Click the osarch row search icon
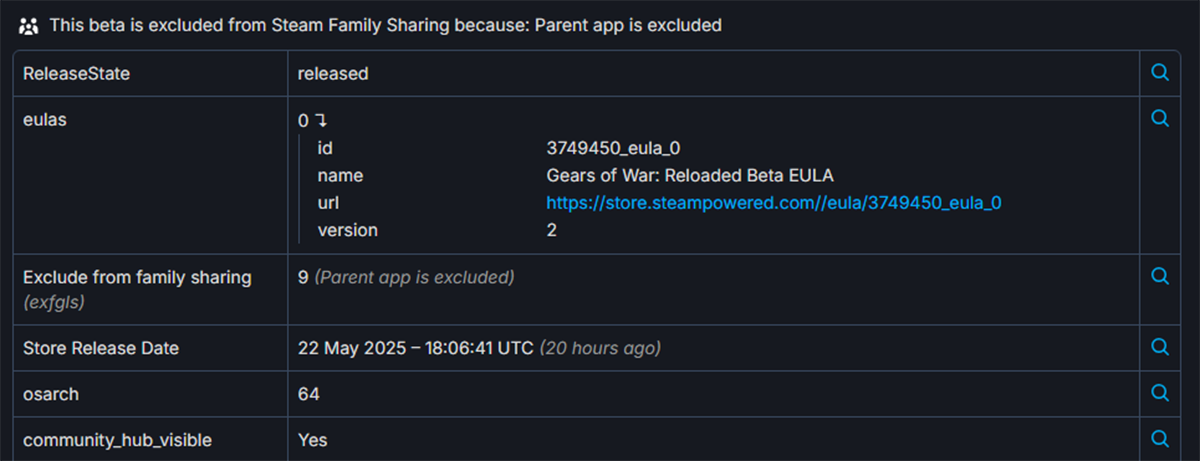Screen dimensions: 1200x461 point(1160,393)
